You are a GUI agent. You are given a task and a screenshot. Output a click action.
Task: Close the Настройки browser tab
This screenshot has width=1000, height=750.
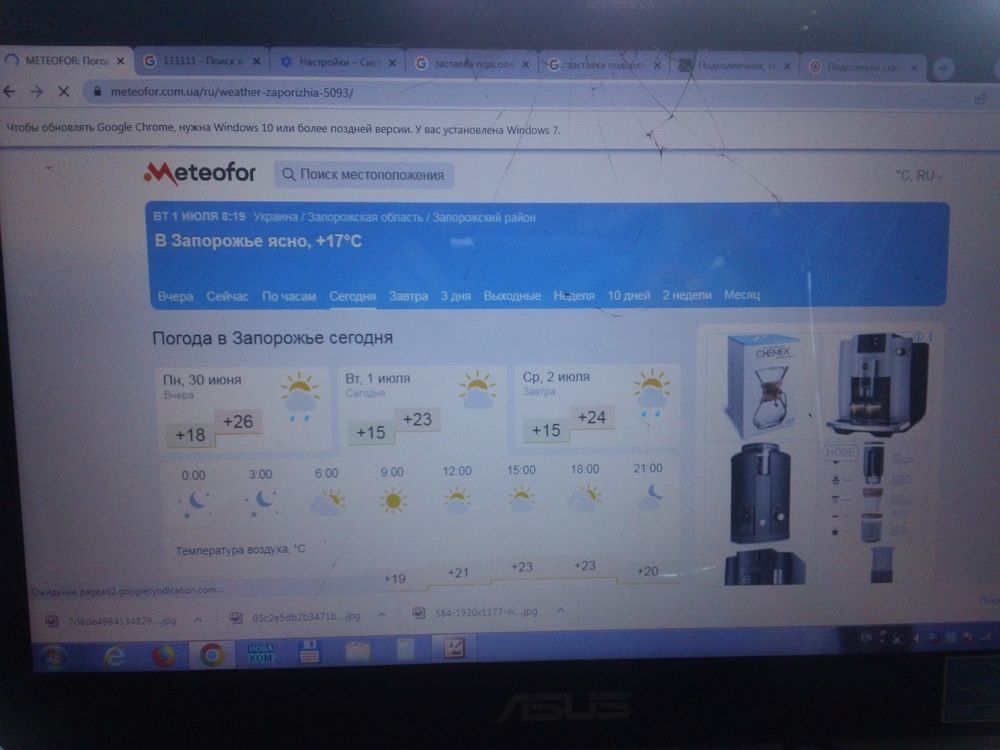pos(392,62)
